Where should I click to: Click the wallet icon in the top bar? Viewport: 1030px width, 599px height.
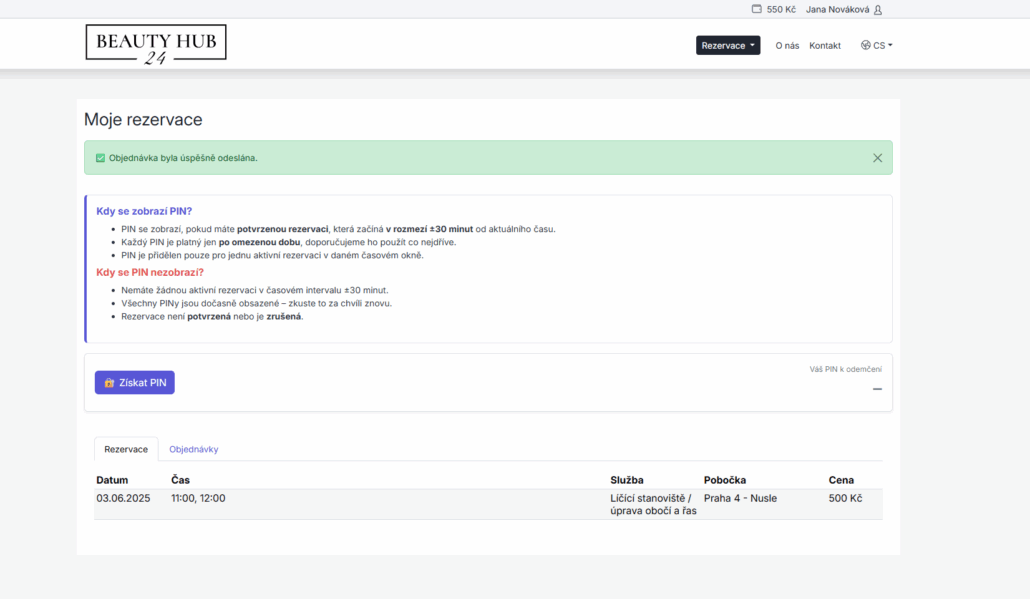coord(757,9)
